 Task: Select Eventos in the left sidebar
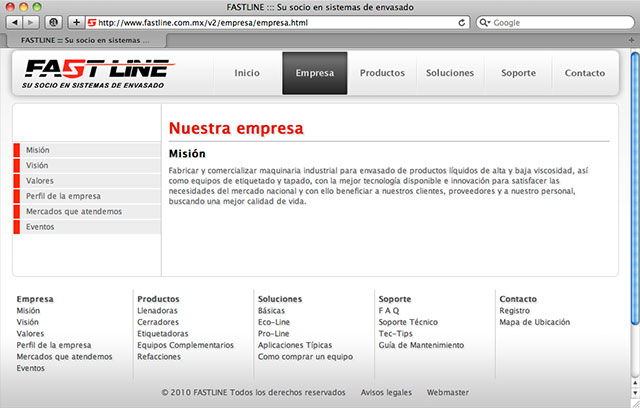tap(87, 227)
